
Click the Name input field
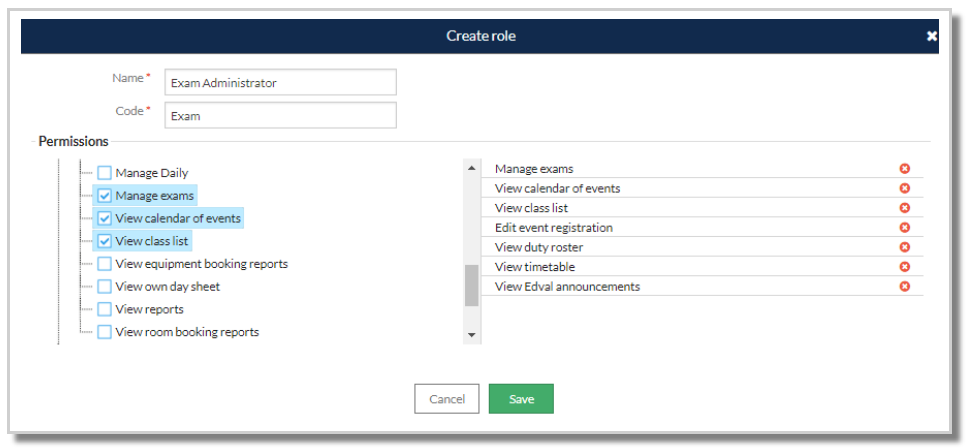280,83
